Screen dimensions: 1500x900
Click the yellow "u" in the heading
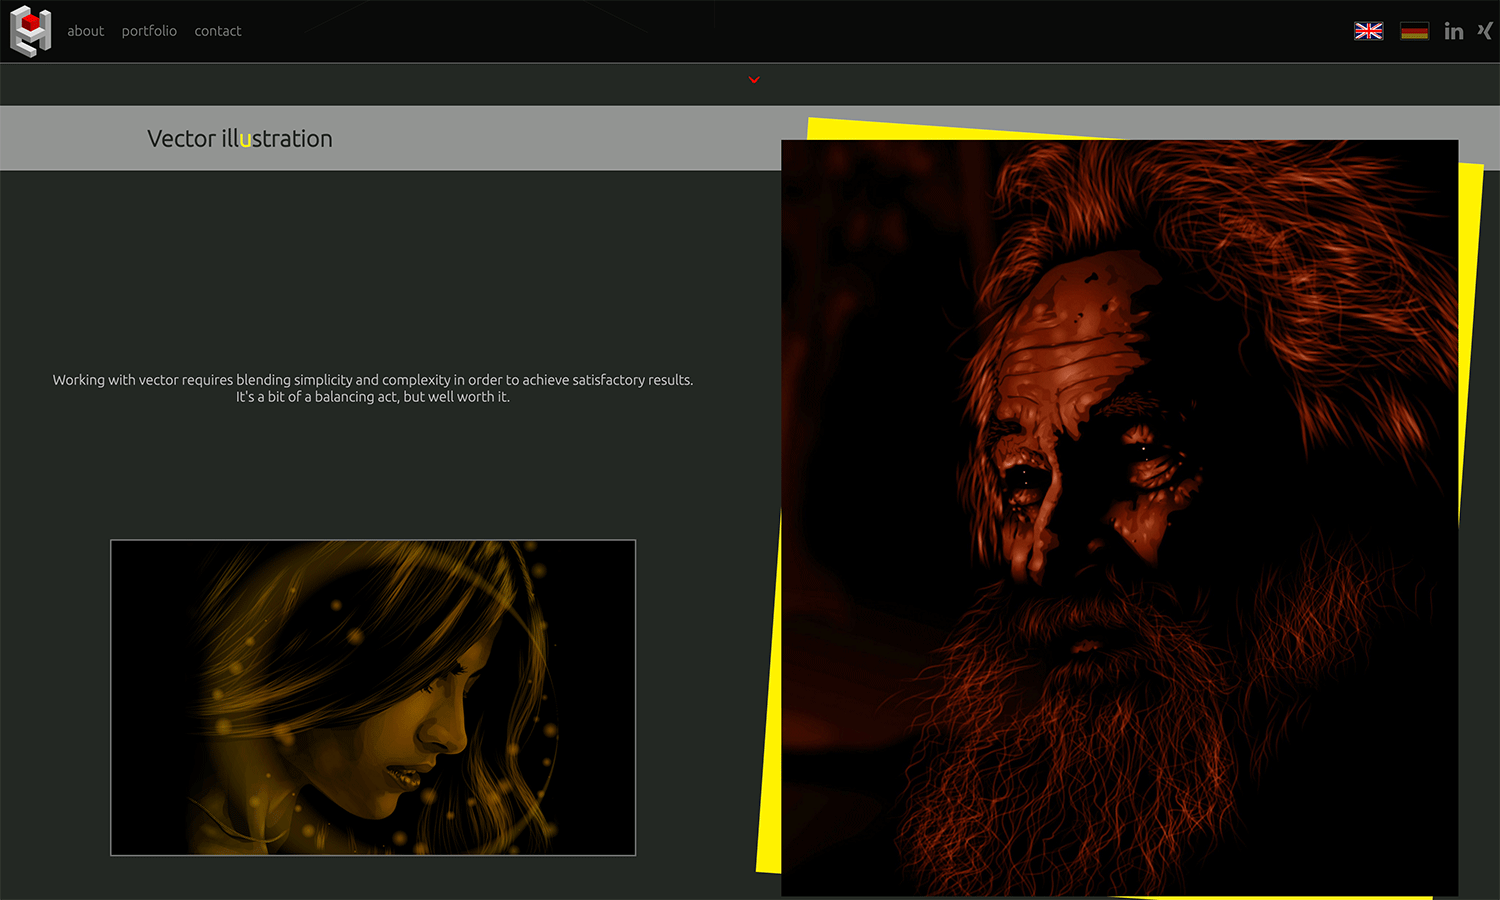click(x=247, y=141)
